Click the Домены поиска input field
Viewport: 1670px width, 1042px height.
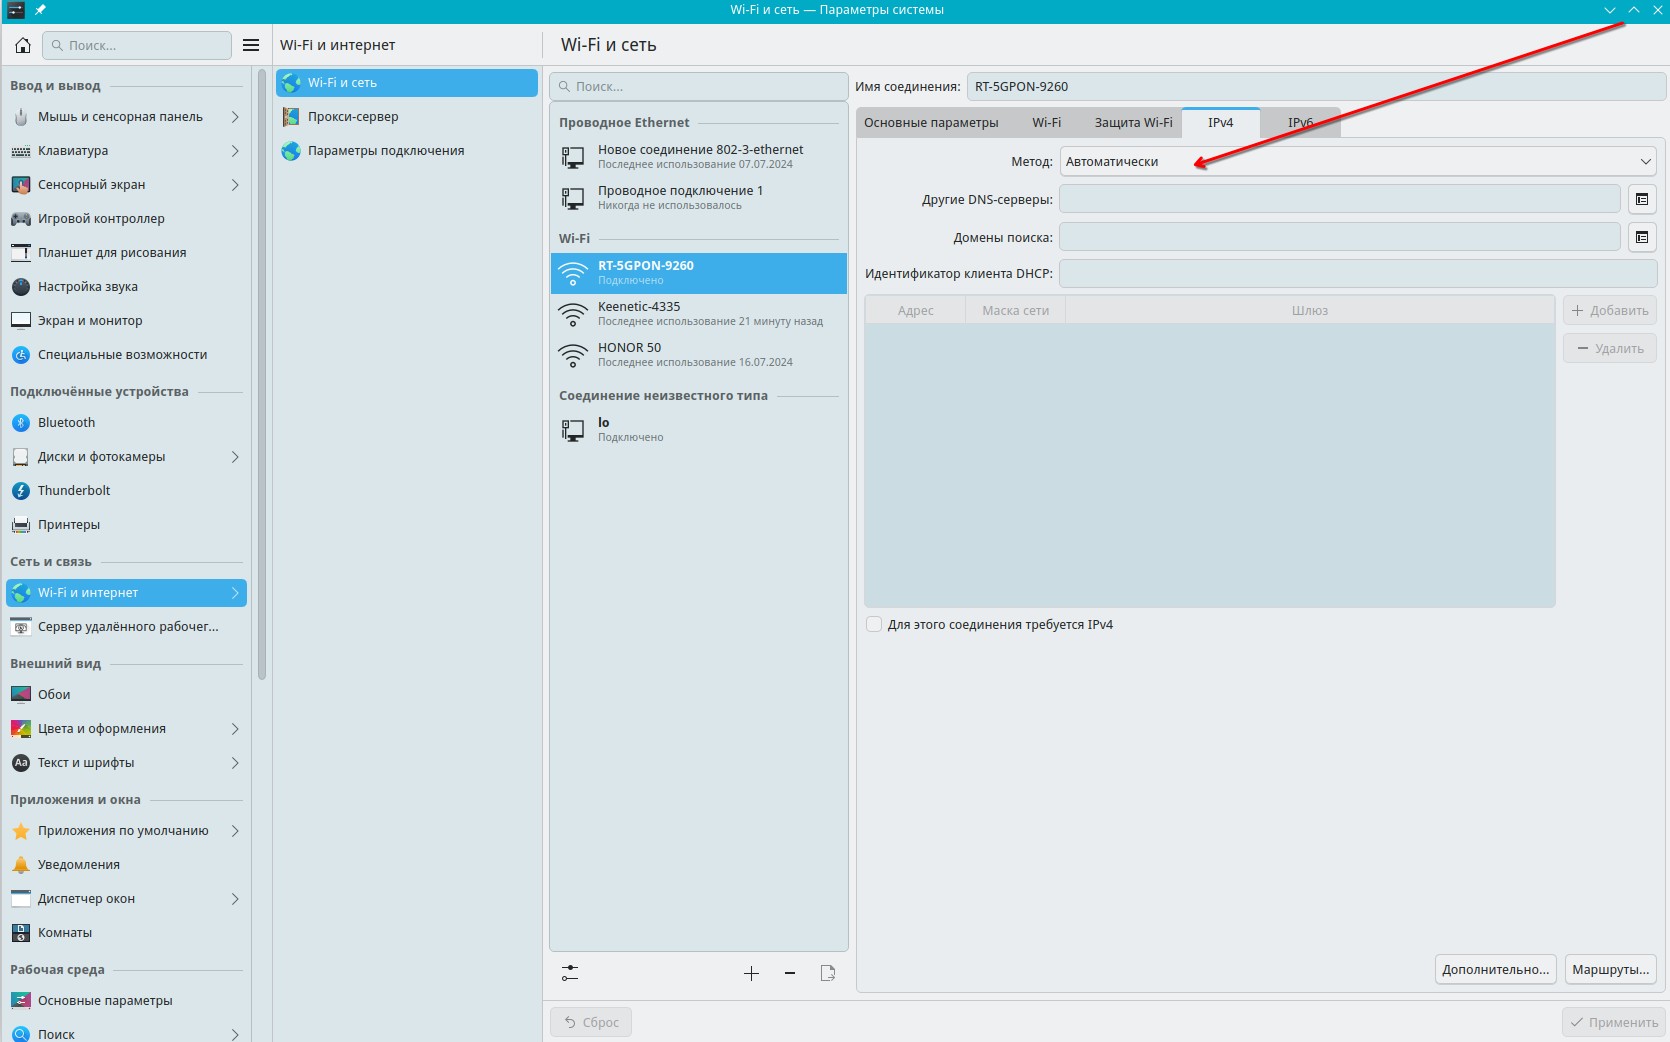pos(1340,237)
